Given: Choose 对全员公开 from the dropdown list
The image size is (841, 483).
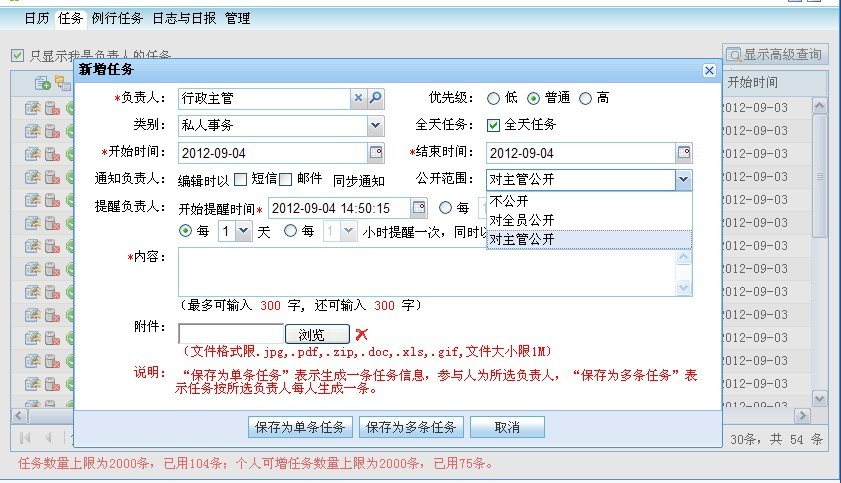Looking at the screenshot, I should coord(522,220).
